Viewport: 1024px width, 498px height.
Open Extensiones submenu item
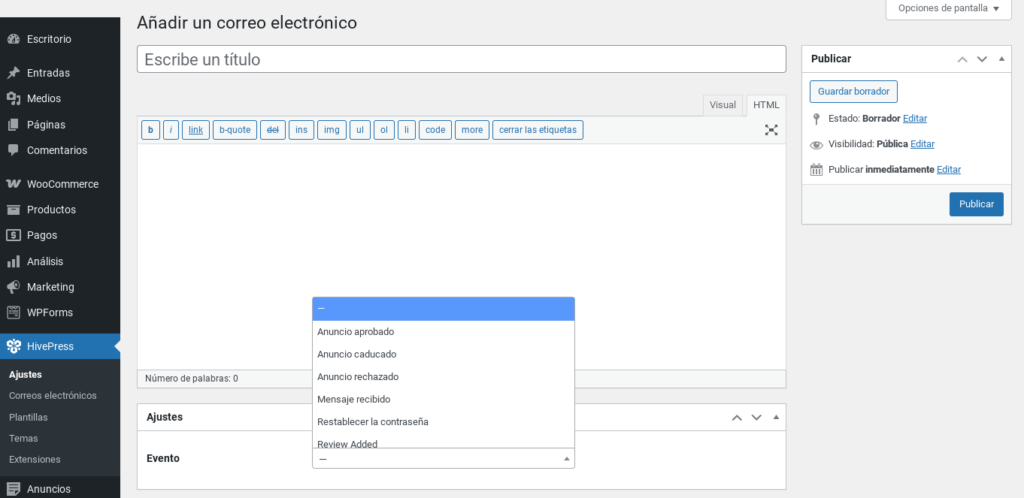point(35,459)
